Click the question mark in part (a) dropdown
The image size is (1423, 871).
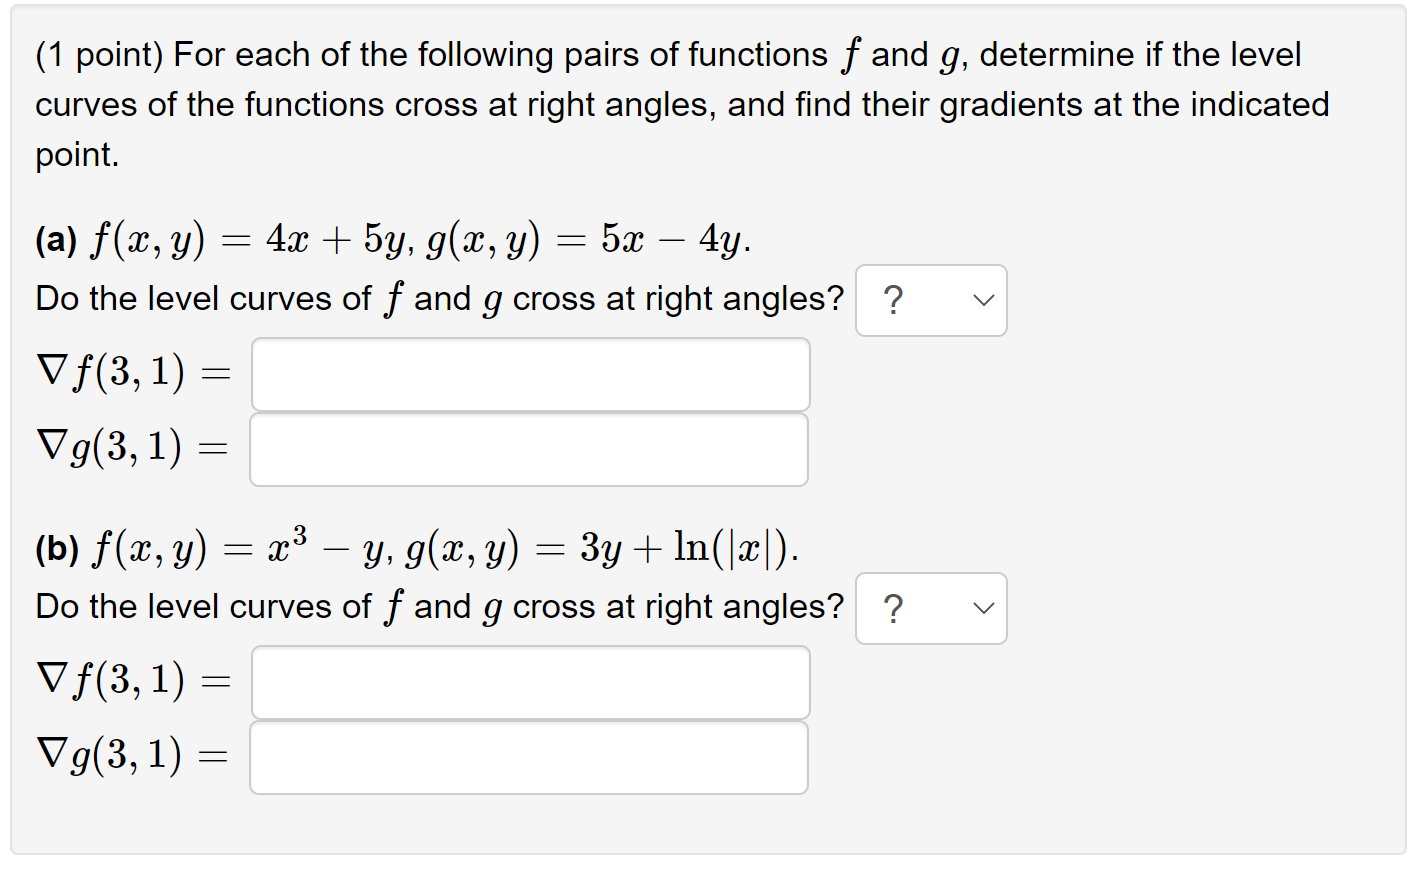point(894,300)
